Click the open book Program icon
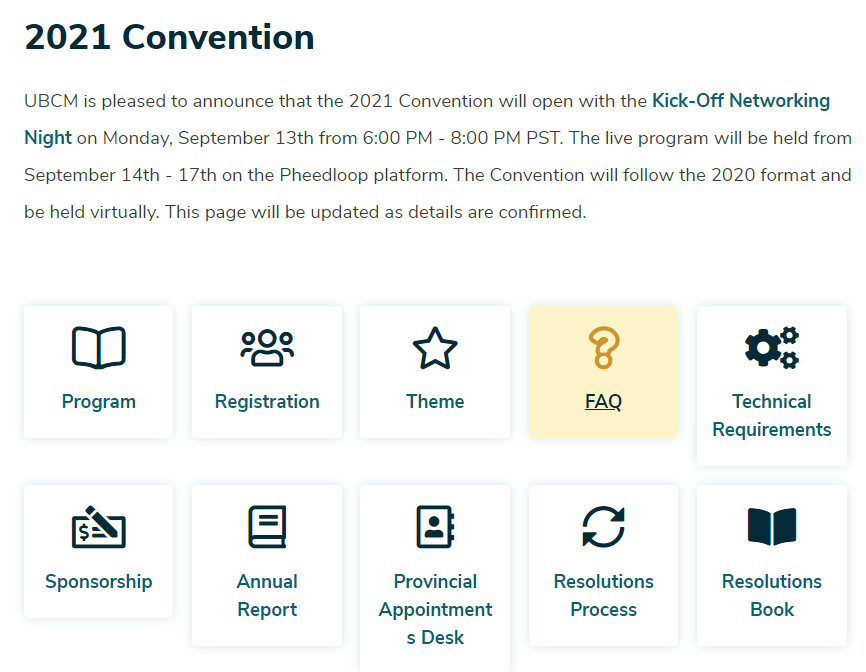The height and width of the screenshot is (672, 866). coord(99,347)
